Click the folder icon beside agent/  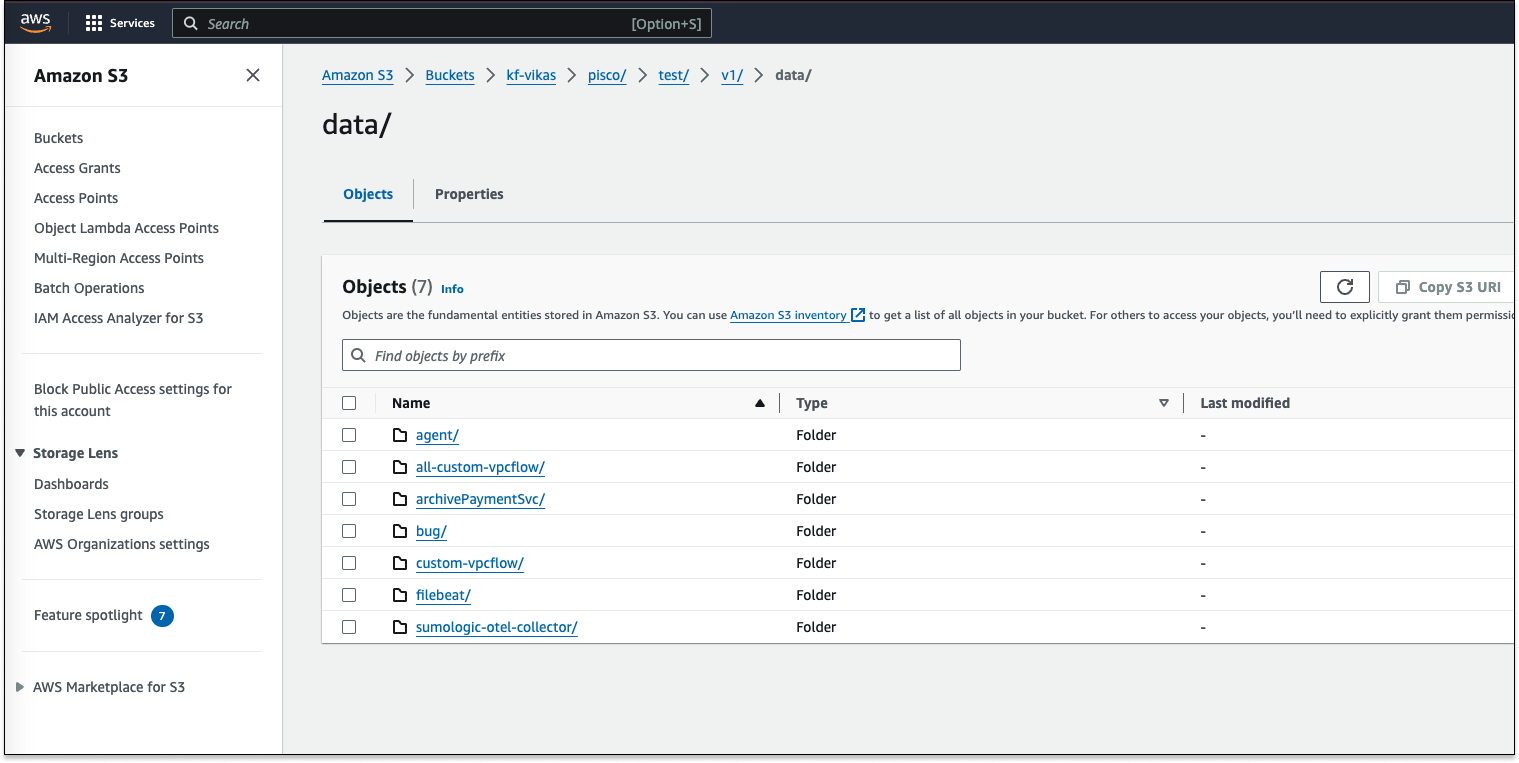click(x=399, y=434)
